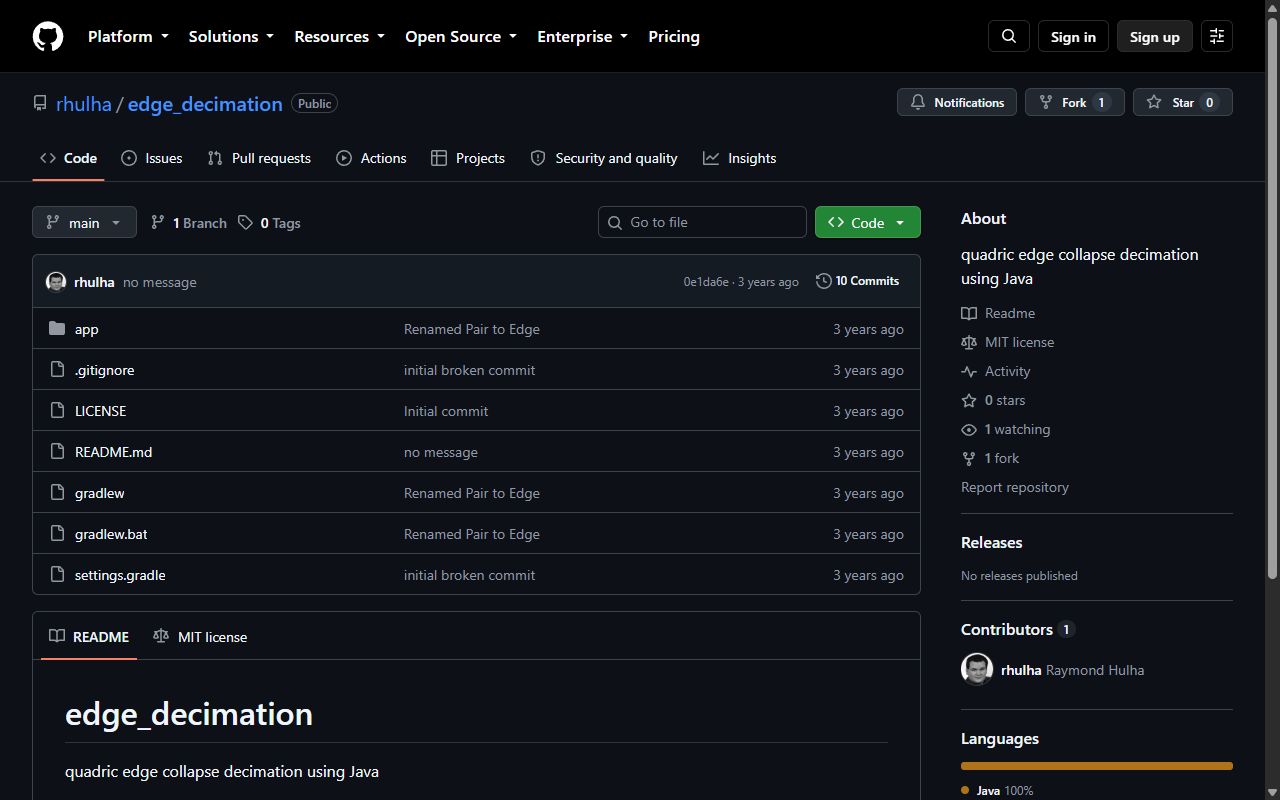Click the file icon beside gradlew
The height and width of the screenshot is (800, 1280).
pos(57,493)
